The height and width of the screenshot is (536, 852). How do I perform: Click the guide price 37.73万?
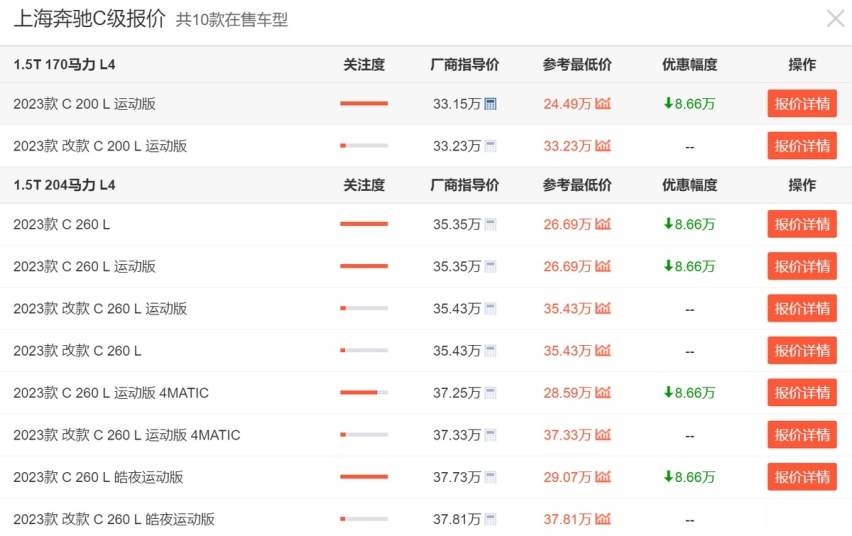point(457,477)
